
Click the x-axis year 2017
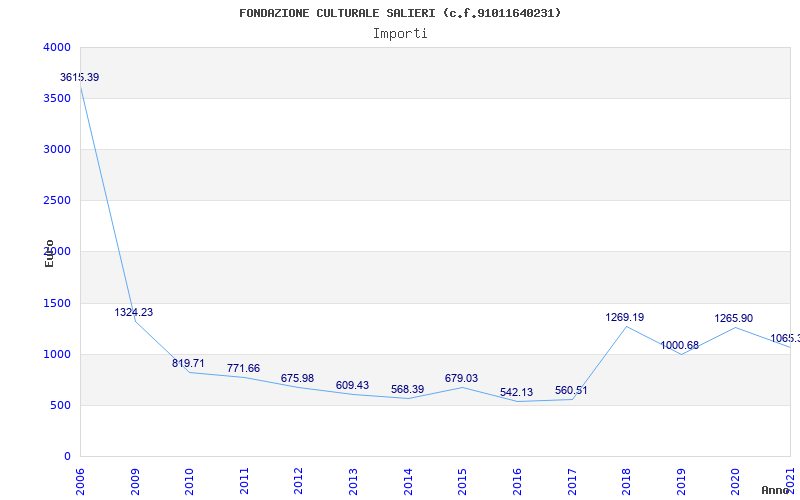tap(571, 481)
